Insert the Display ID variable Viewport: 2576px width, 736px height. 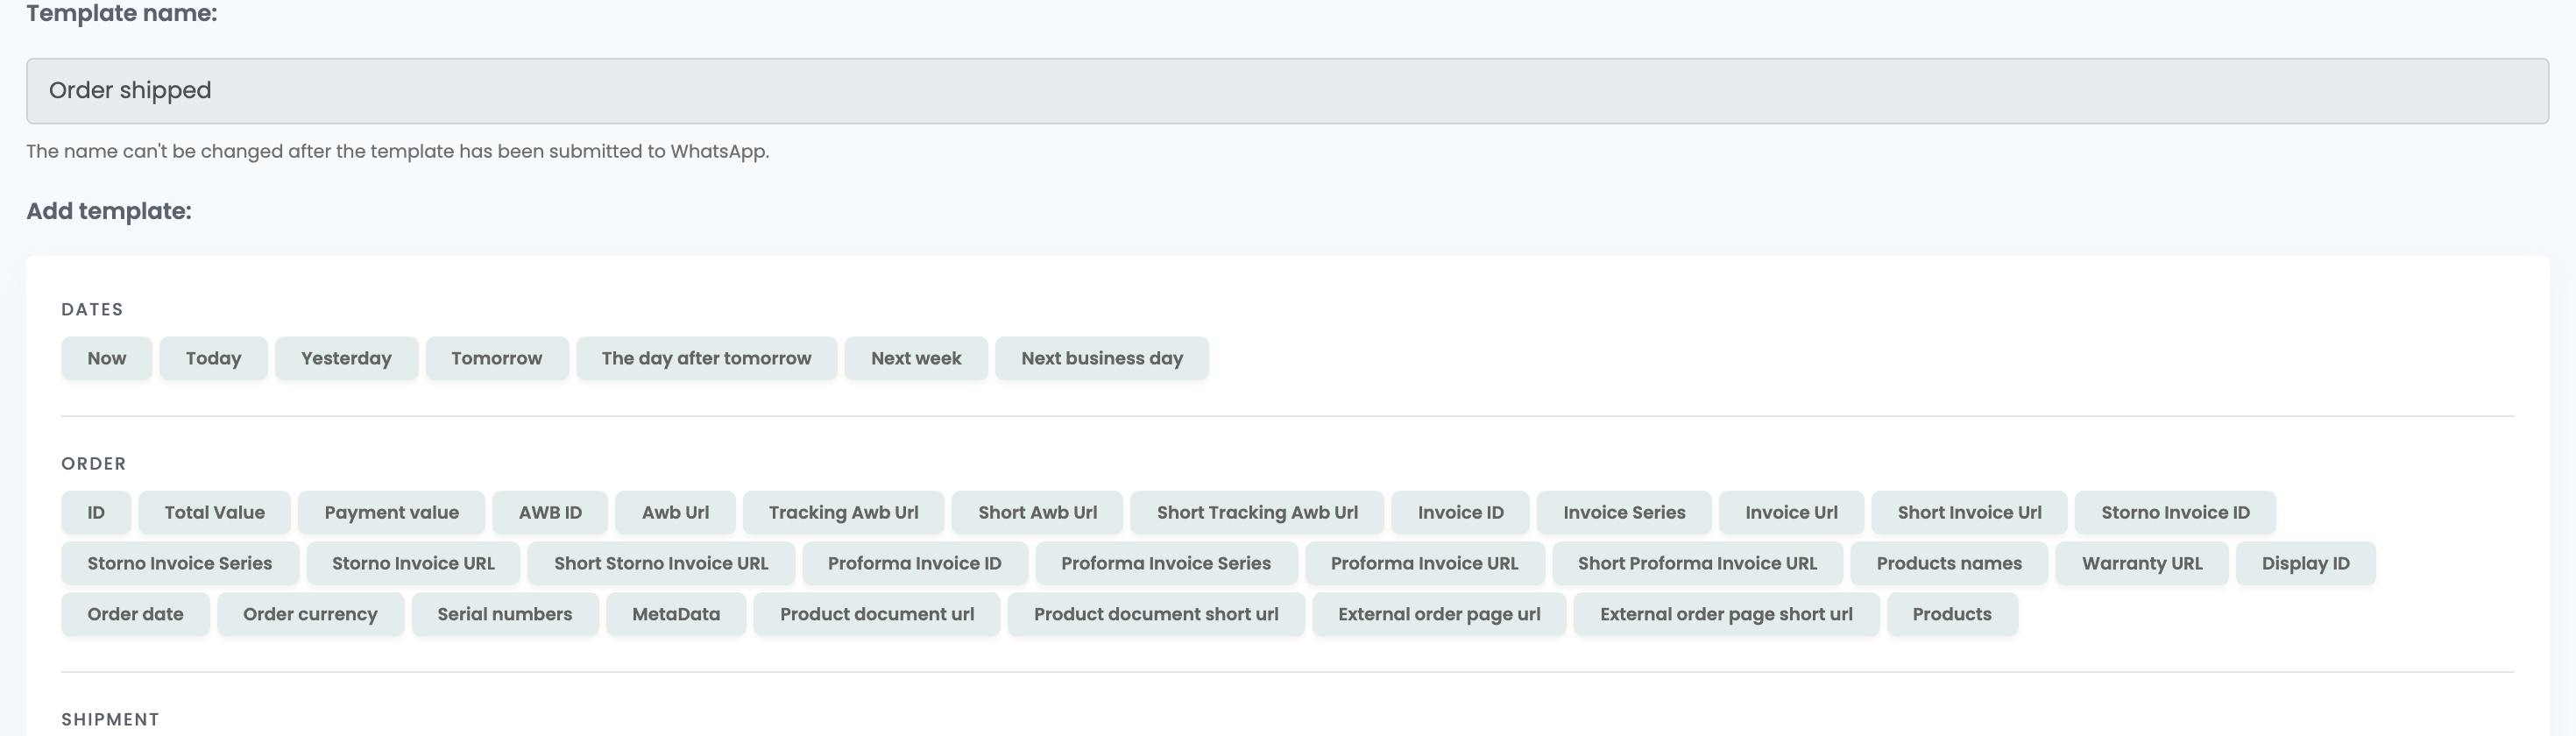coord(2305,563)
